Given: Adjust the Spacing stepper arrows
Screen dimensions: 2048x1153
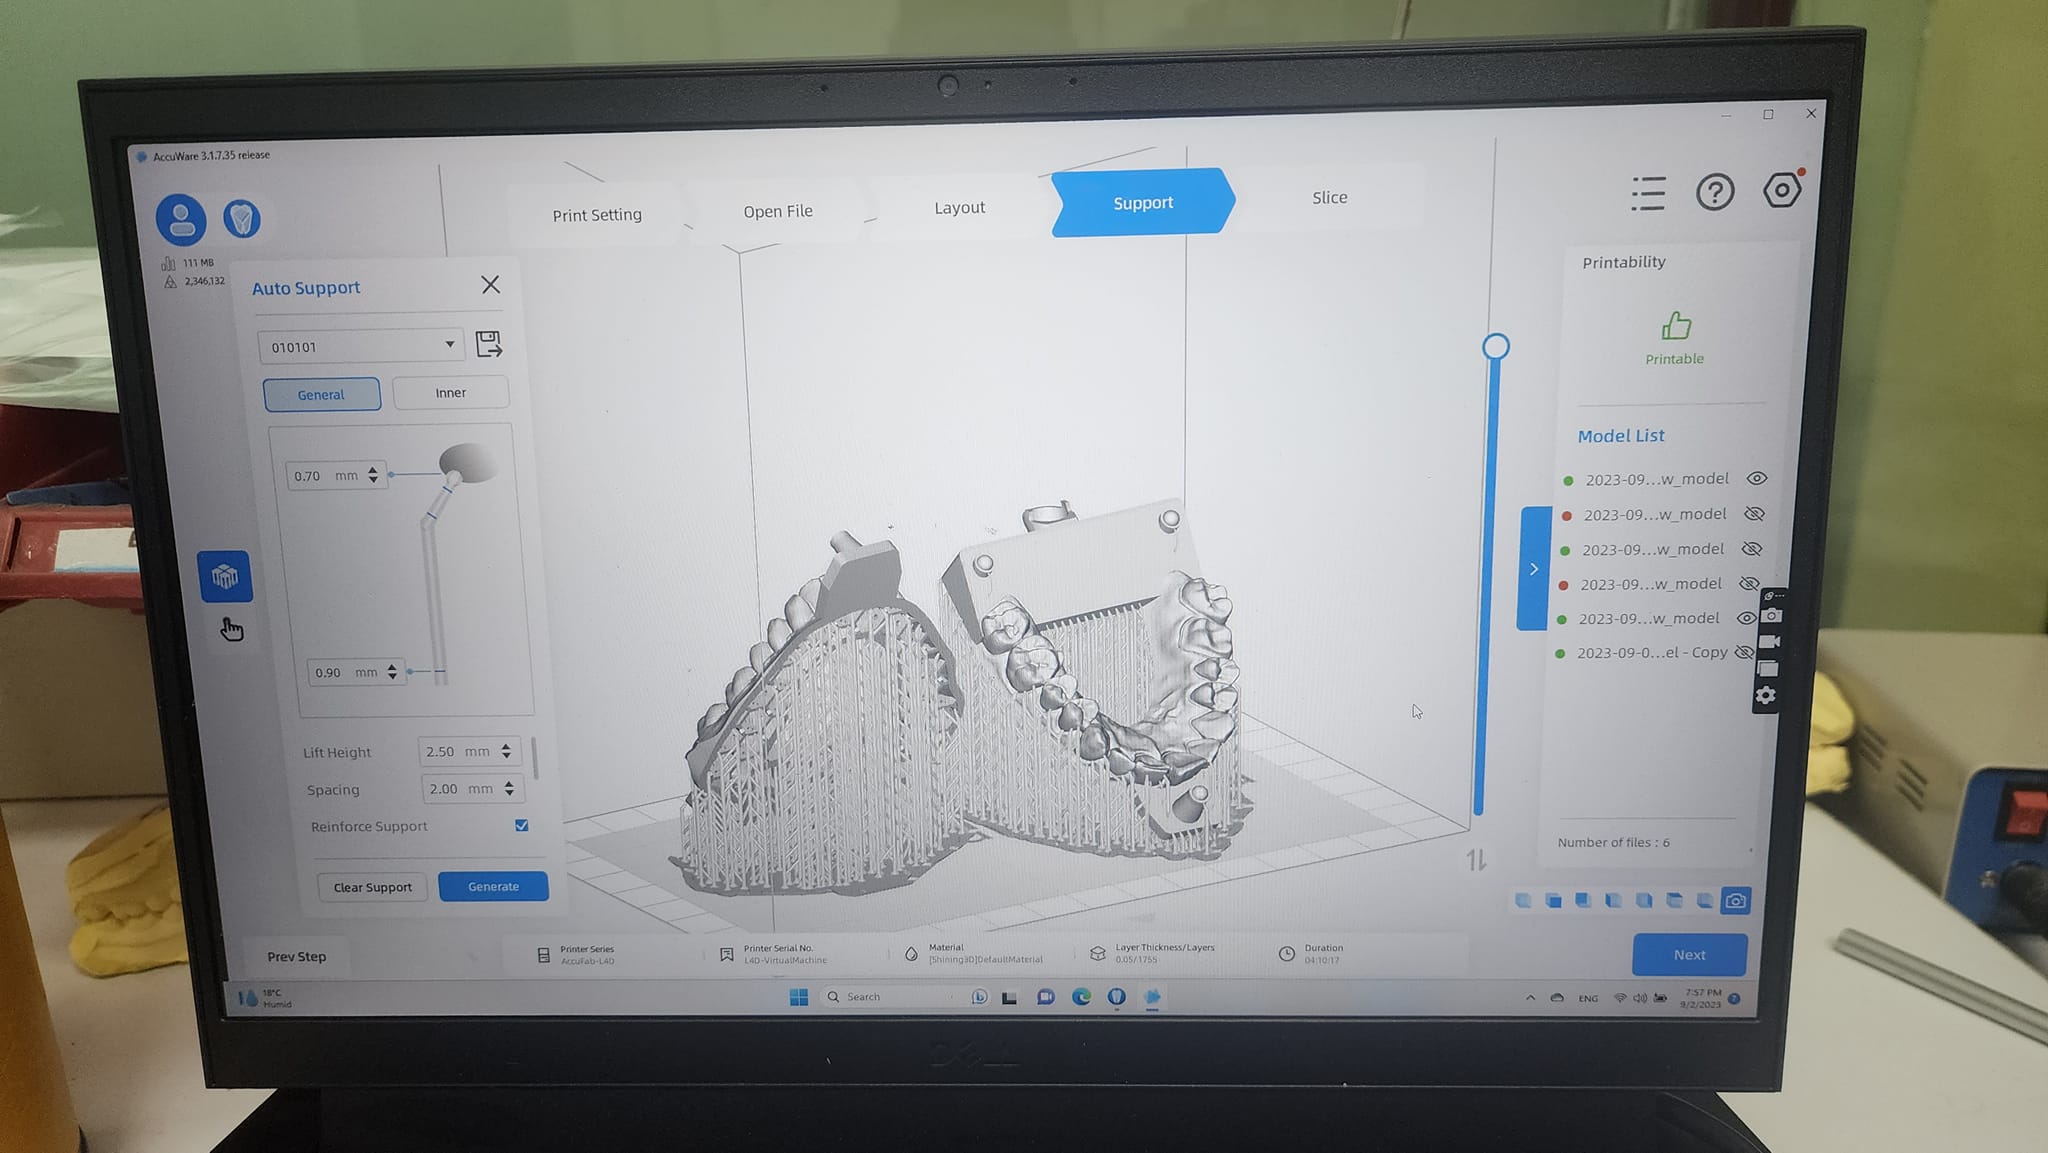Looking at the screenshot, I should (x=509, y=788).
